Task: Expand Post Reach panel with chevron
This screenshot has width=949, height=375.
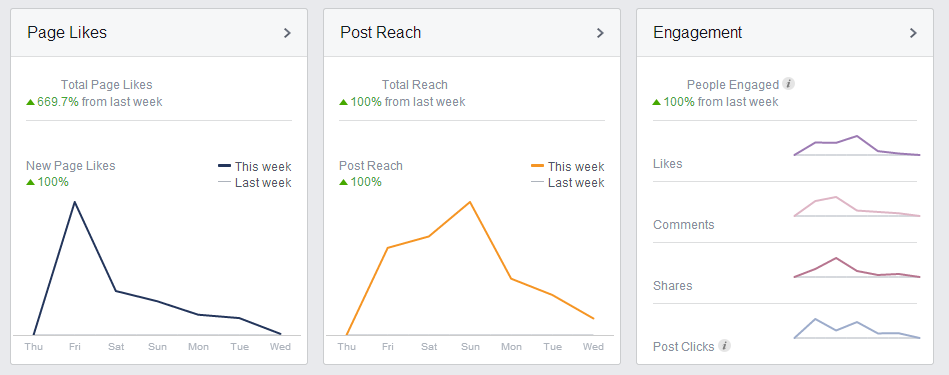Action: (x=600, y=33)
